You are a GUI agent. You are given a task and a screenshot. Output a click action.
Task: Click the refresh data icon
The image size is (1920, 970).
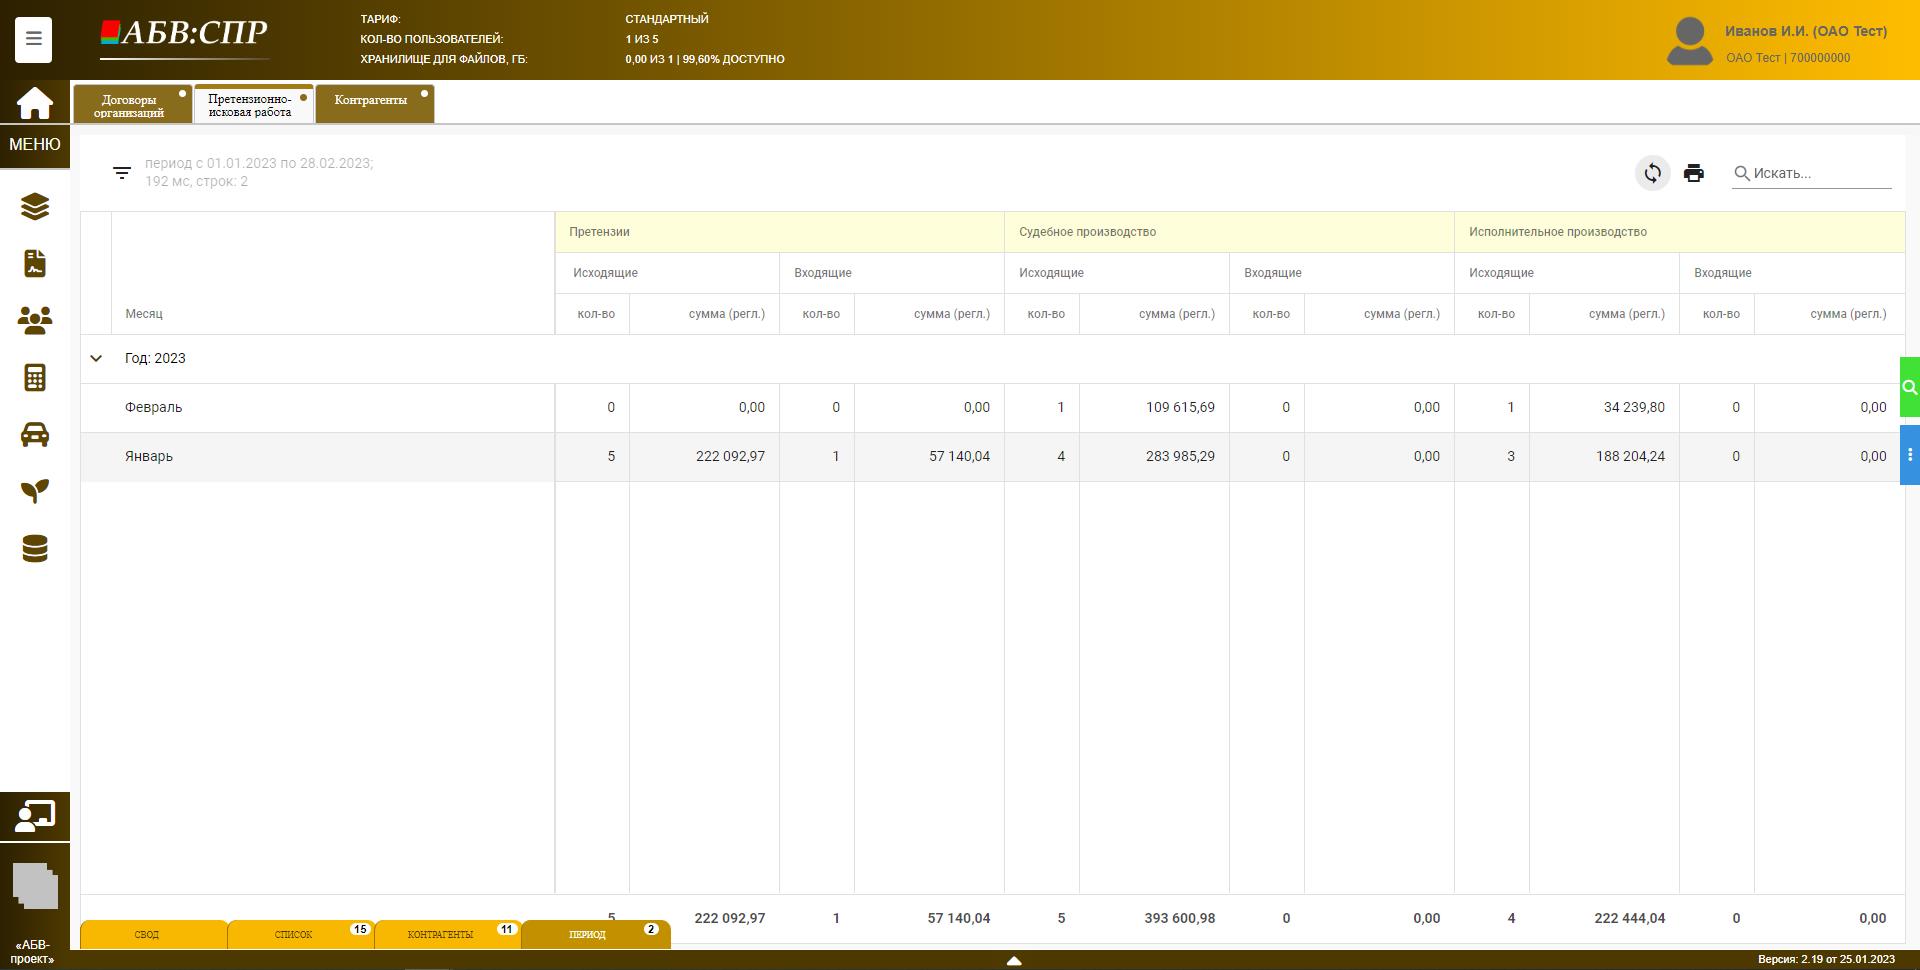click(x=1652, y=173)
